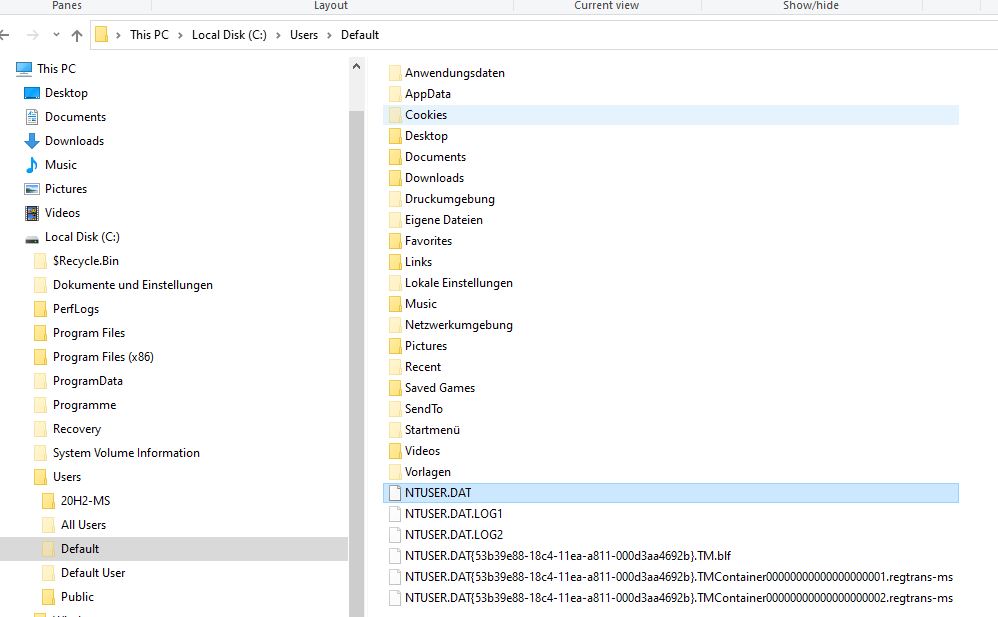Click the Local Disk (C:) breadcrumb
This screenshot has width=998, height=617.
tap(229, 35)
